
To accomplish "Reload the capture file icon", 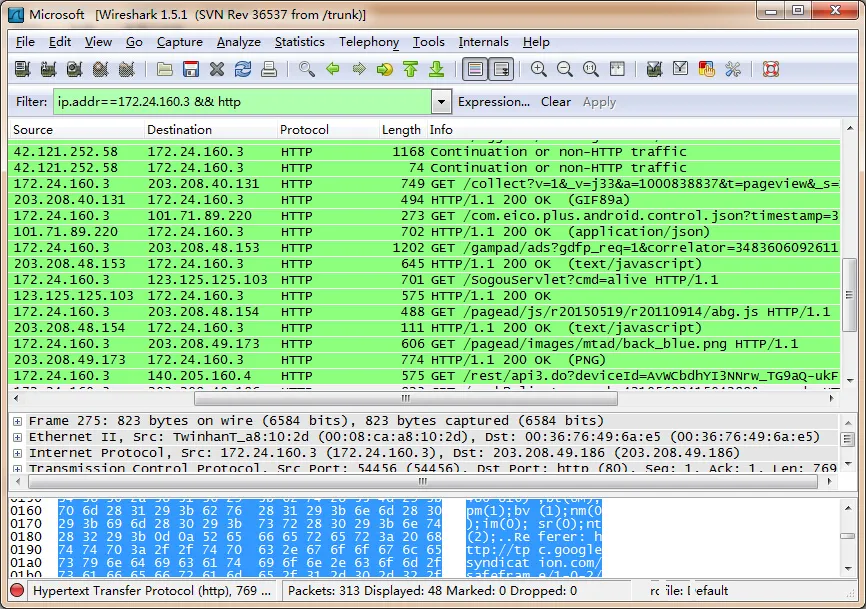I will [243, 69].
